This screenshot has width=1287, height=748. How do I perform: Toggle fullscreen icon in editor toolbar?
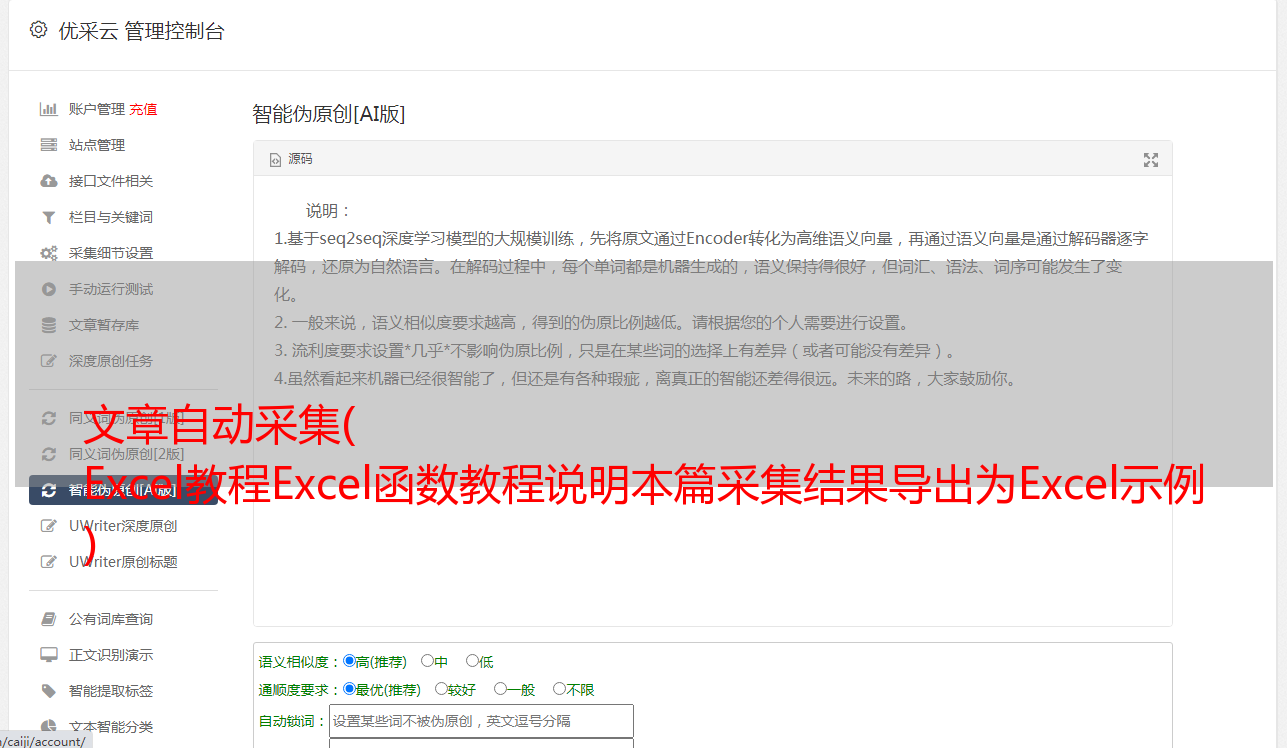tap(1151, 160)
